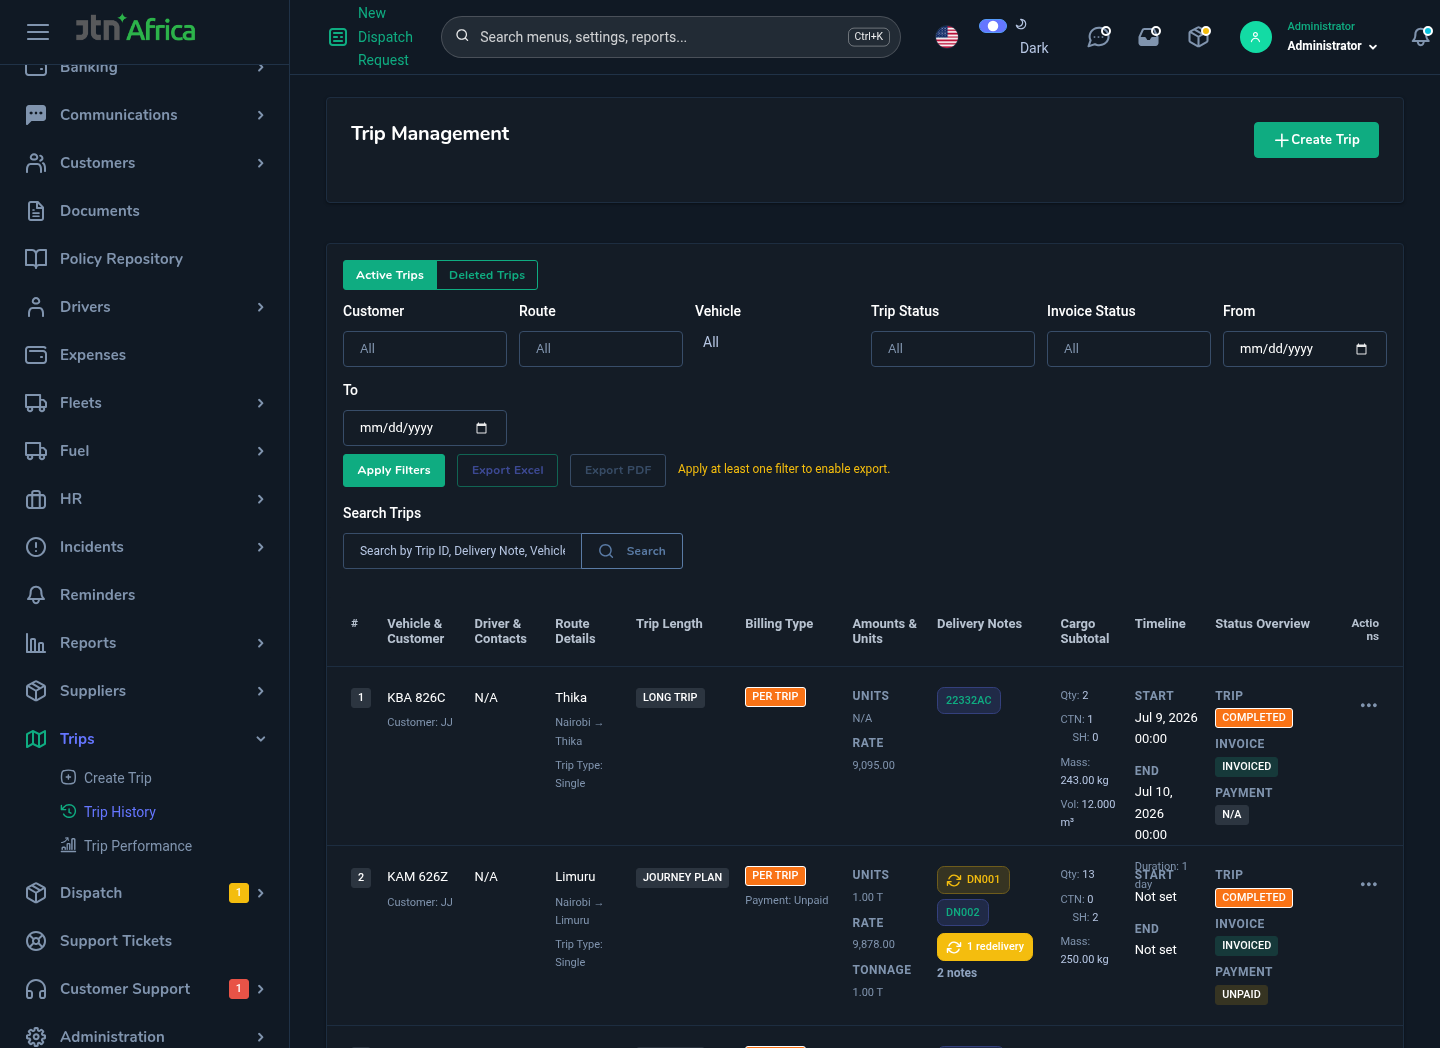Open delivery note 22332AC badge
This screenshot has width=1440, height=1048.
coord(969,700)
